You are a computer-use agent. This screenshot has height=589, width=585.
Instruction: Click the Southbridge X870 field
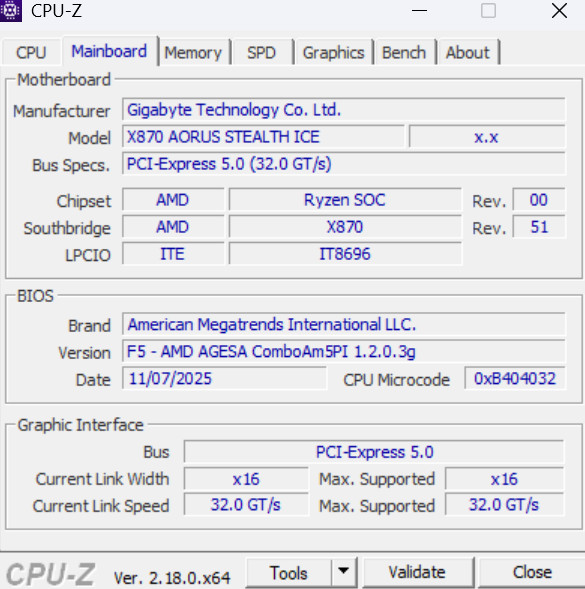click(x=345, y=227)
